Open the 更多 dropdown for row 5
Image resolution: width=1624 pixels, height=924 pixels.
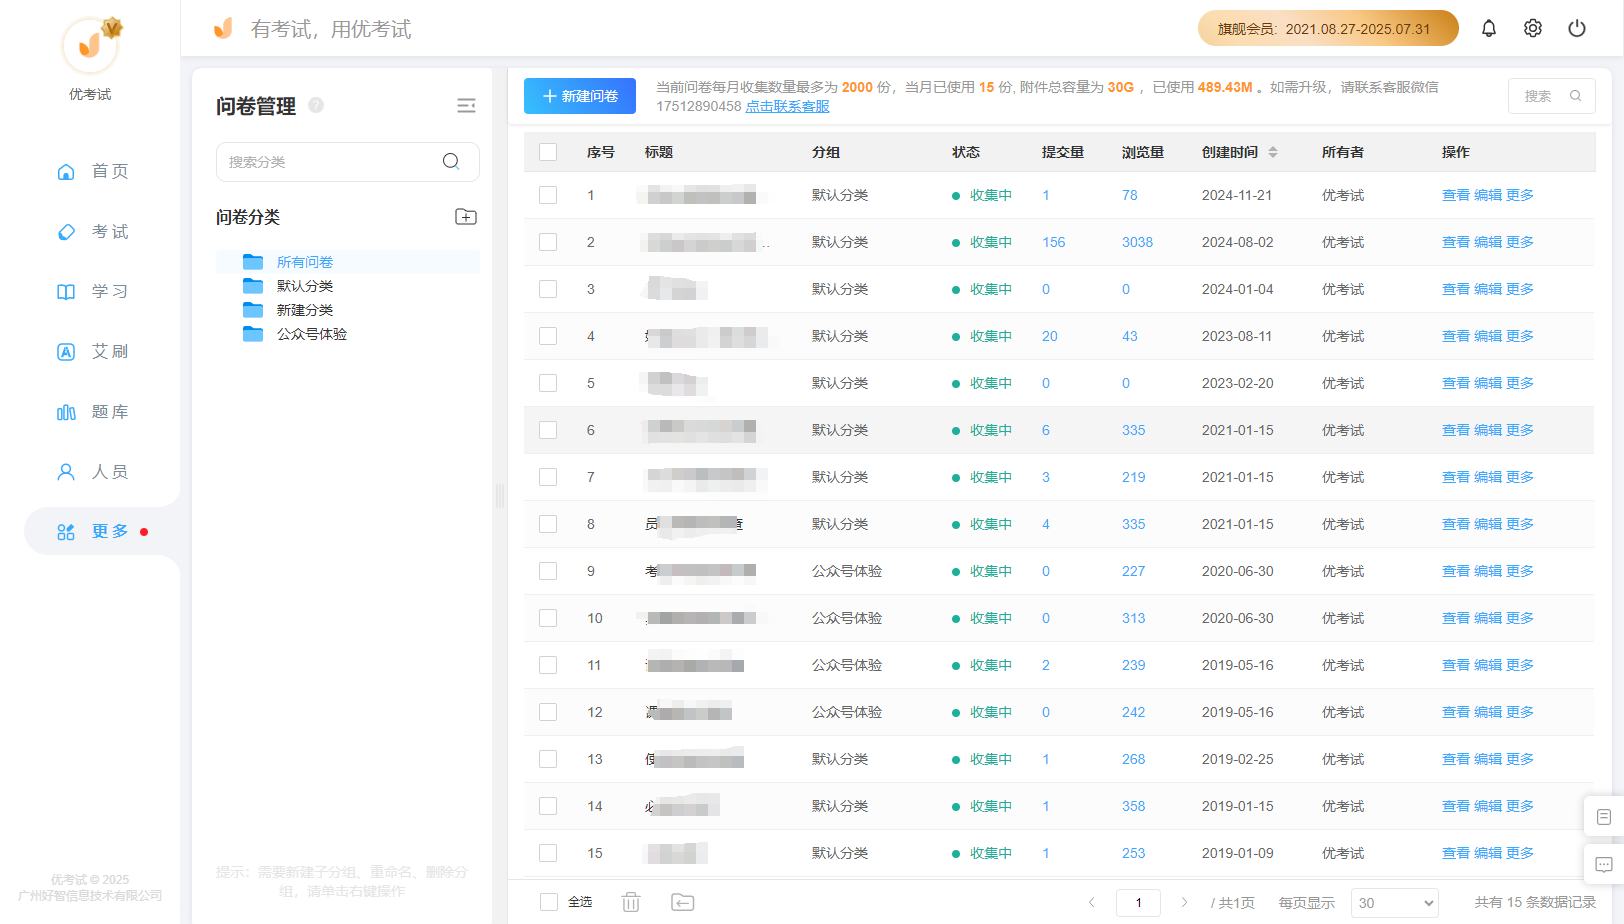[x=1520, y=383]
